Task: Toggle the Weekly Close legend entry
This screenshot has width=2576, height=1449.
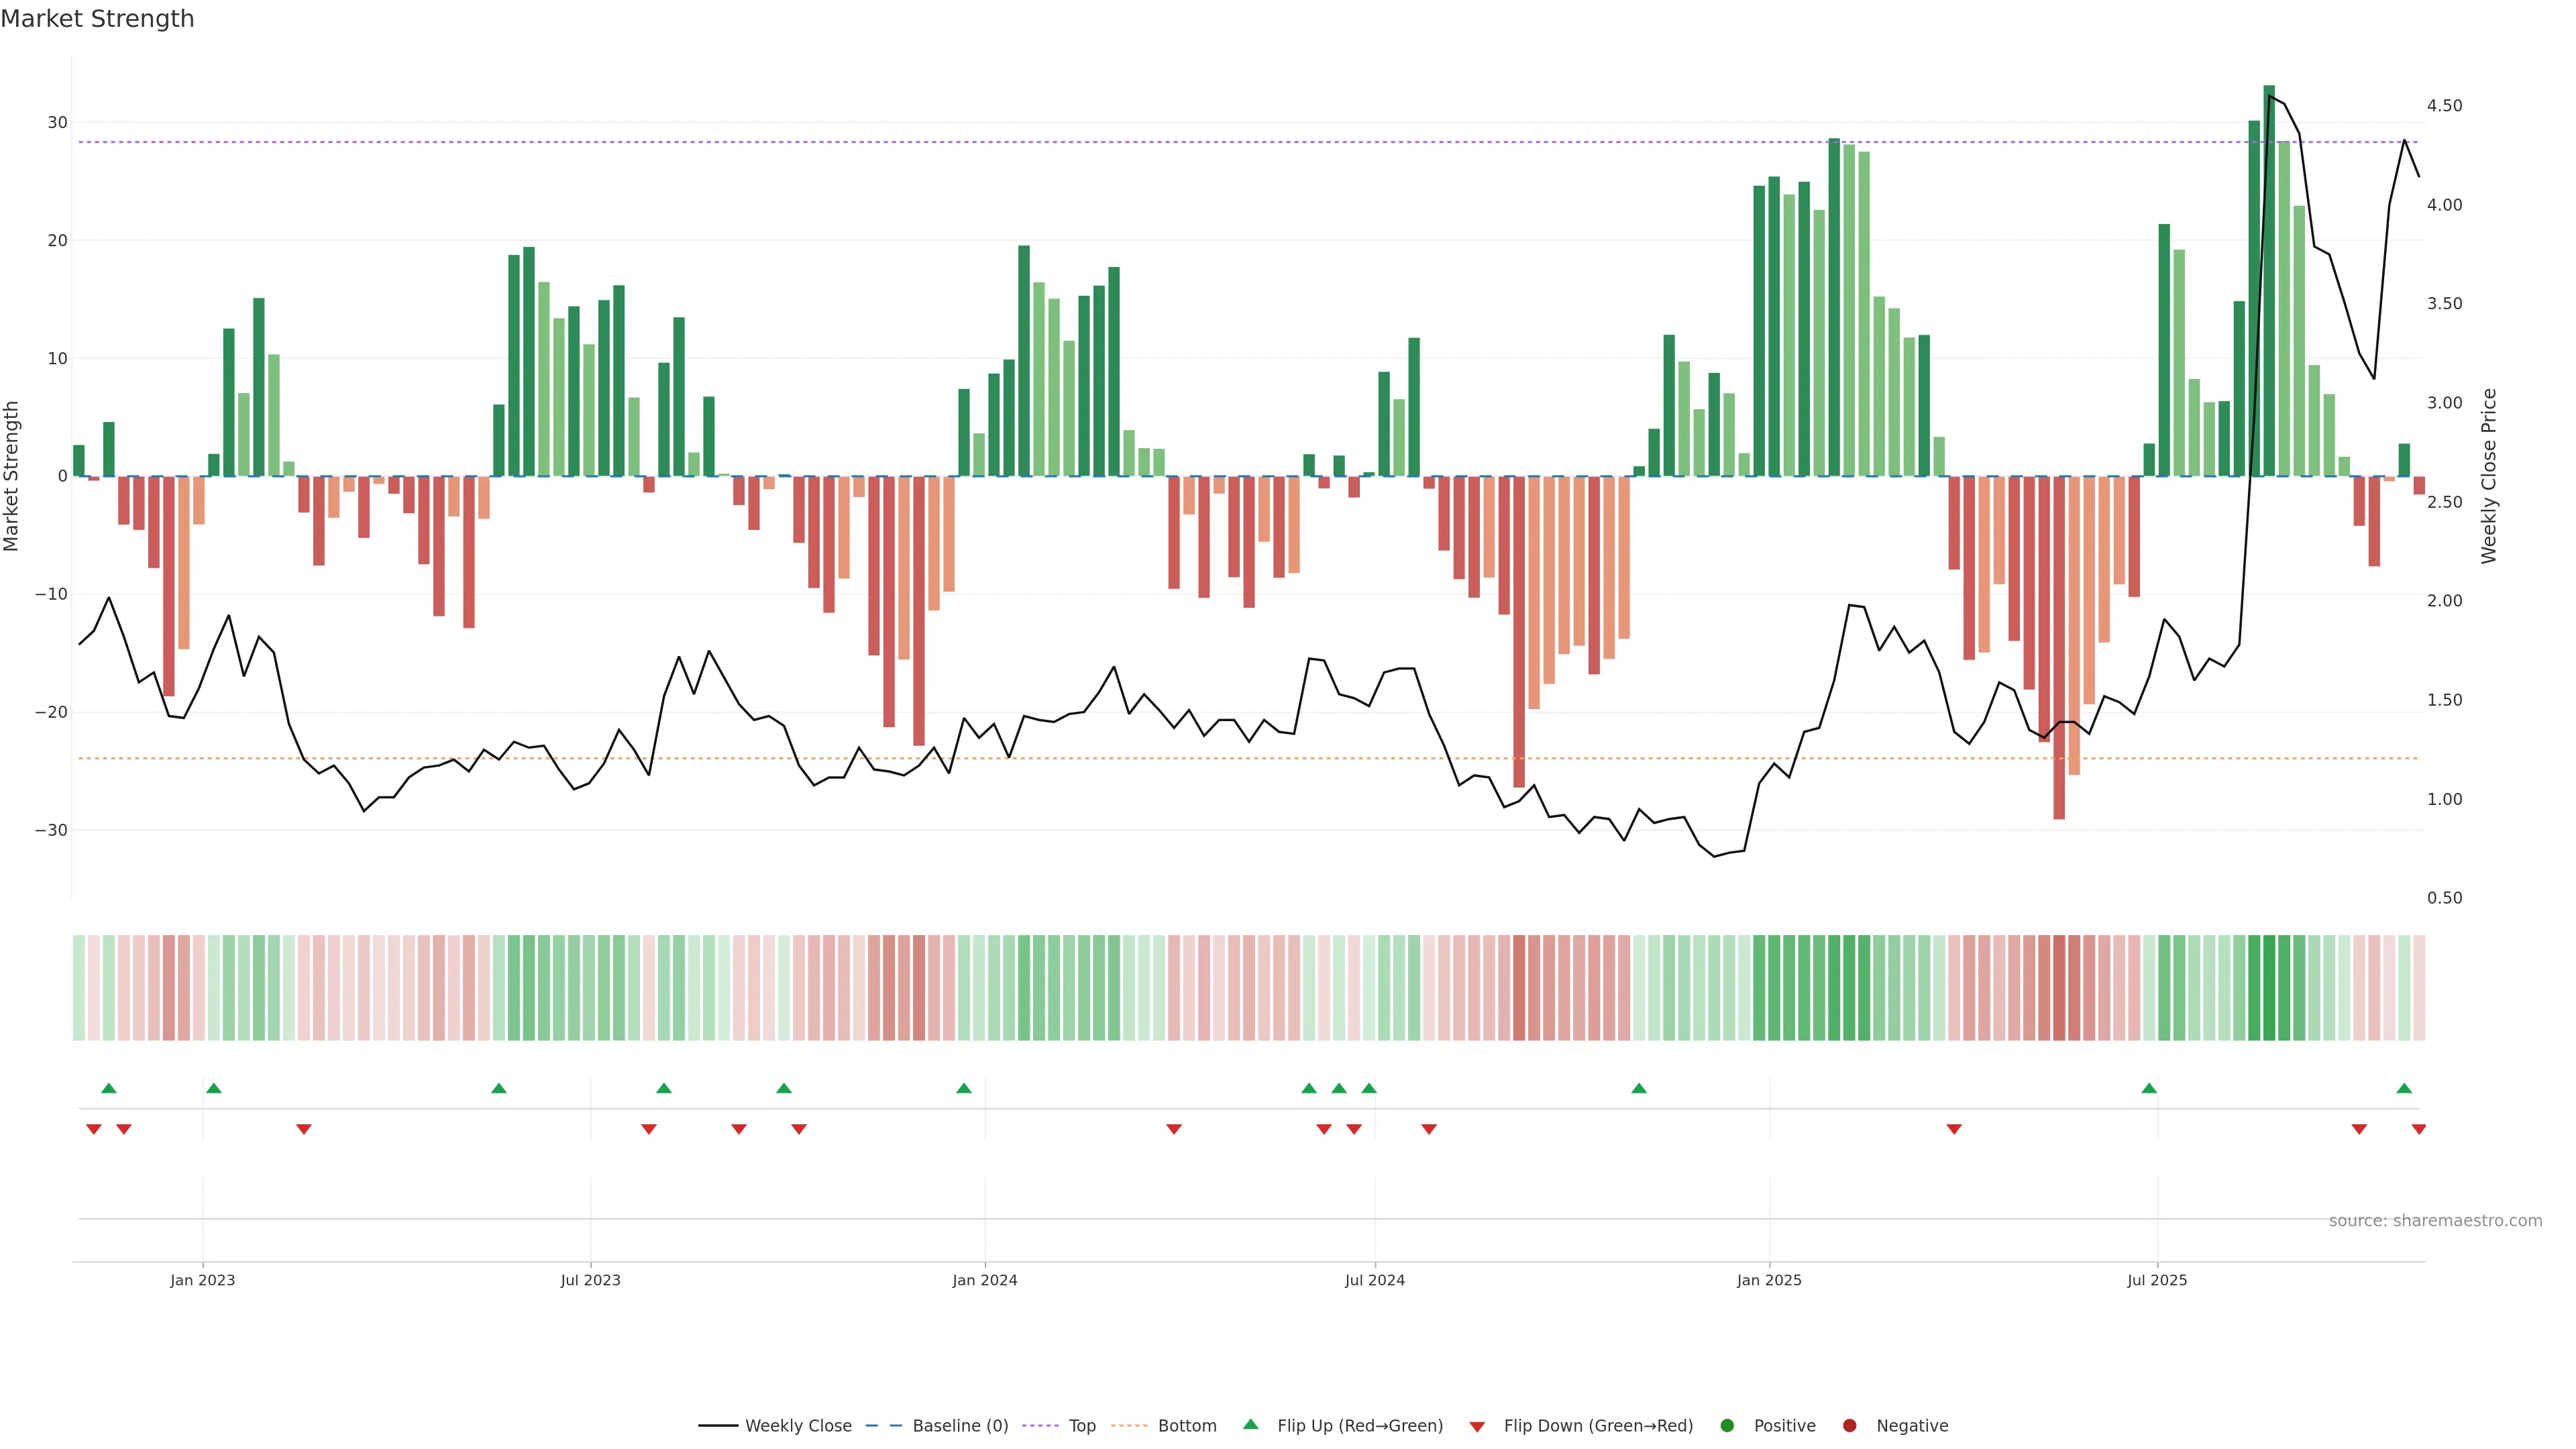Action: pos(775,1425)
